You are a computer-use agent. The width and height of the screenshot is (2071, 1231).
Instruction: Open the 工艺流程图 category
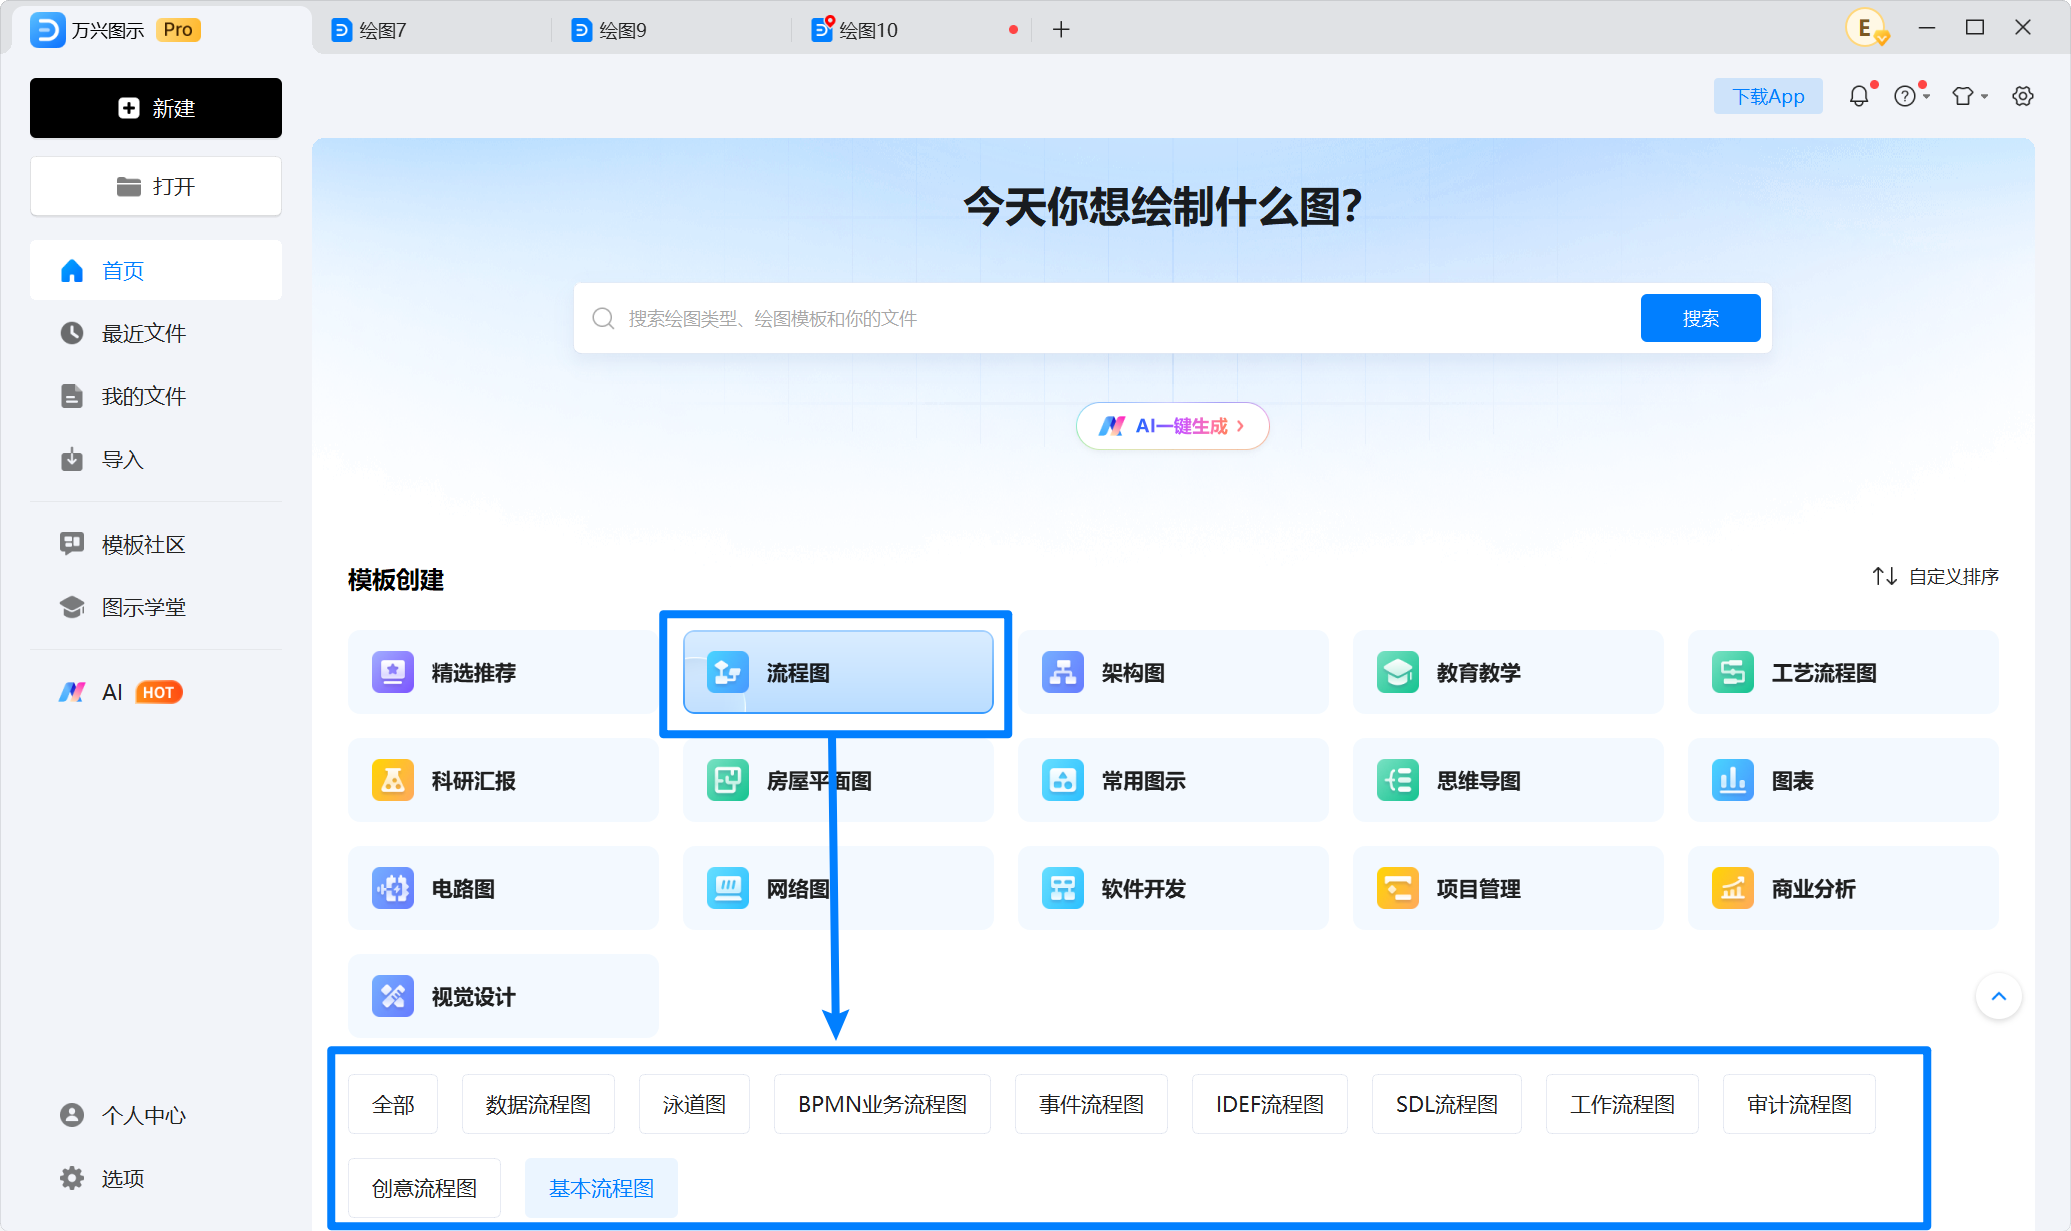[x=1843, y=672]
